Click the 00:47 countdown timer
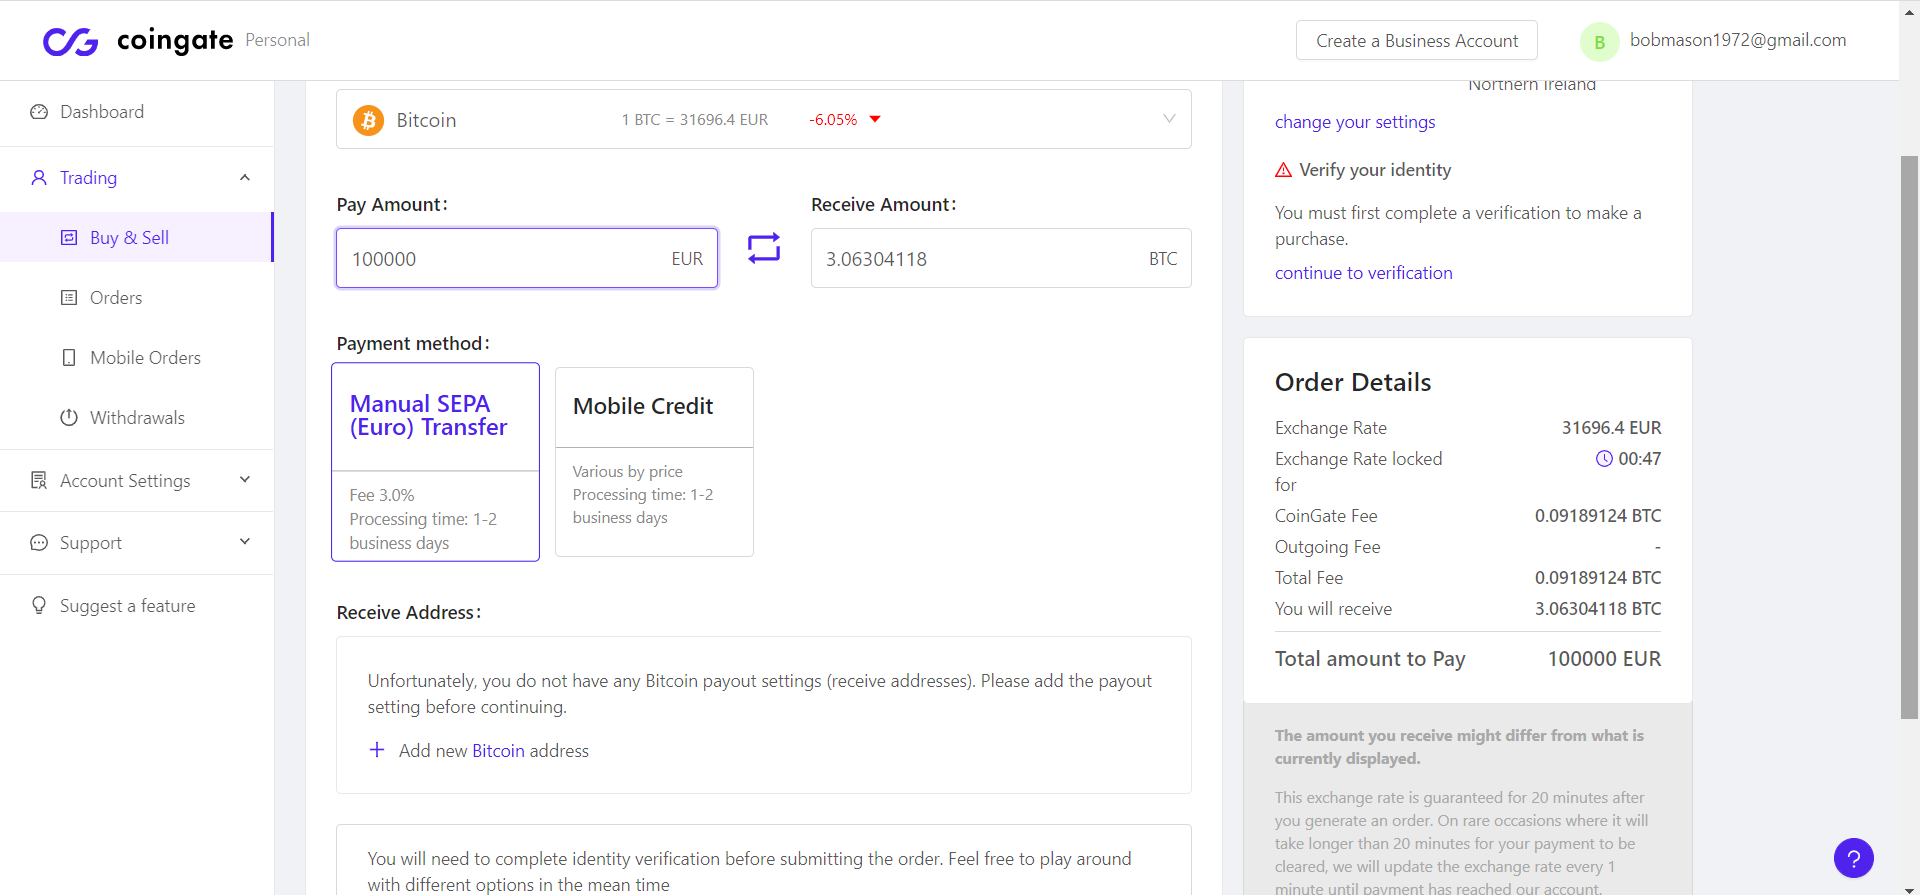The height and width of the screenshot is (895, 1920). 1640,459
